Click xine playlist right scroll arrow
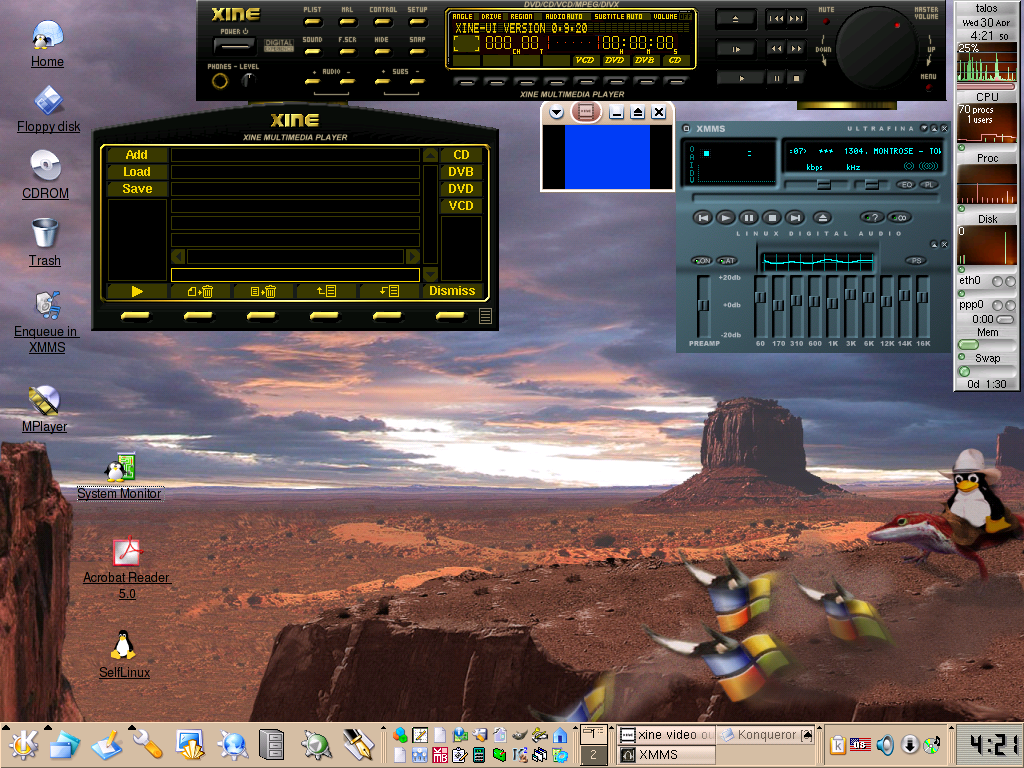This screenshot has width=1024, height=768. pyautogui.click(x=413, y=257)
